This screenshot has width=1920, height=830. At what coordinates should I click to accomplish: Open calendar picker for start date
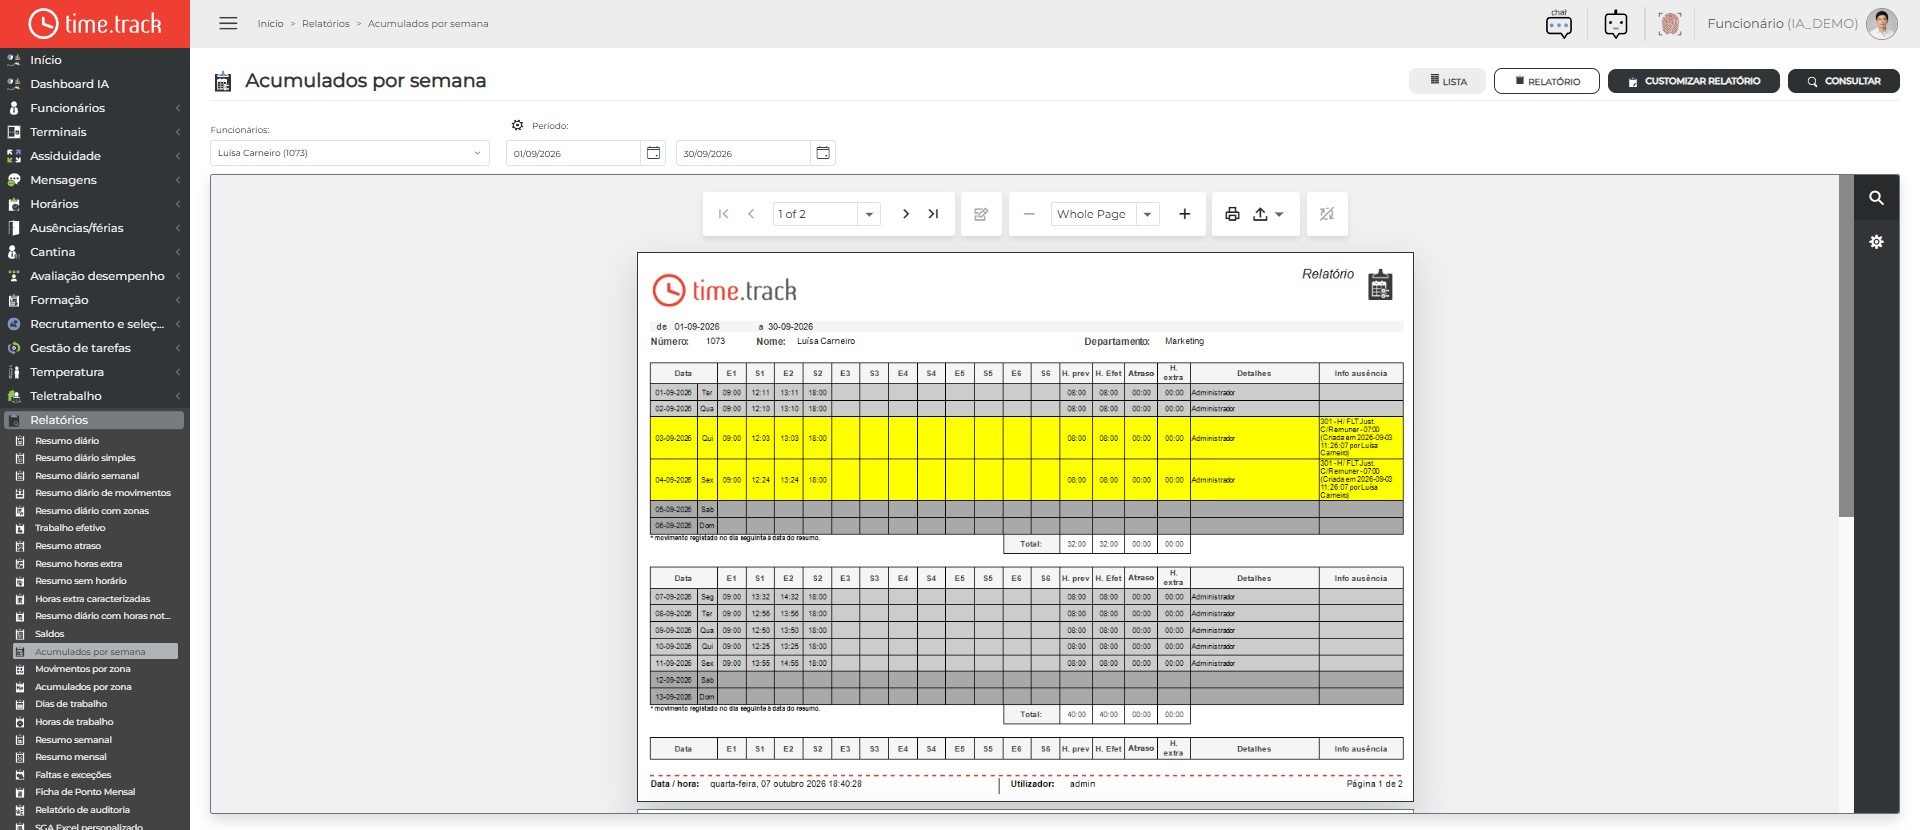[x=653, y=153]
